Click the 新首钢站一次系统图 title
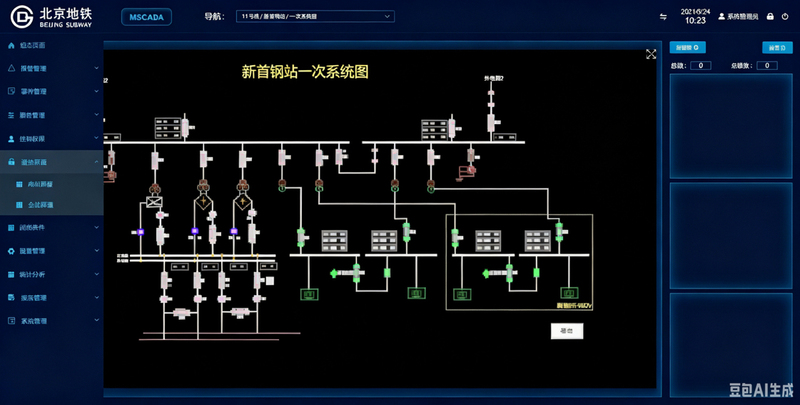Viewport: 800px width, 405px height. 305,72
